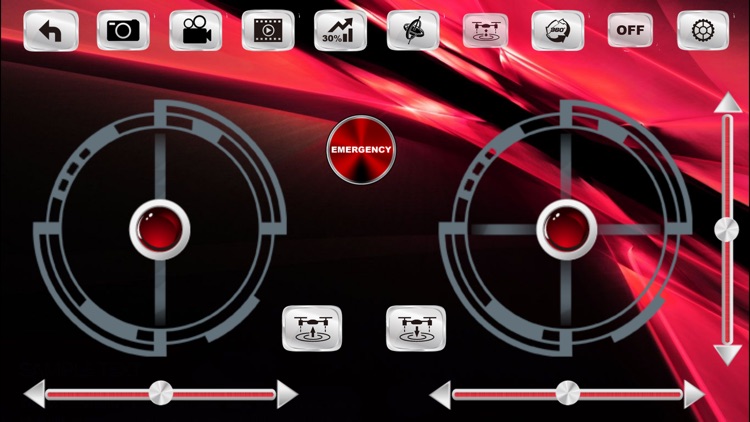Click the bottom-right trim slider handle
The height and width of the screenshot is (422, 750).
click(567, 393)
